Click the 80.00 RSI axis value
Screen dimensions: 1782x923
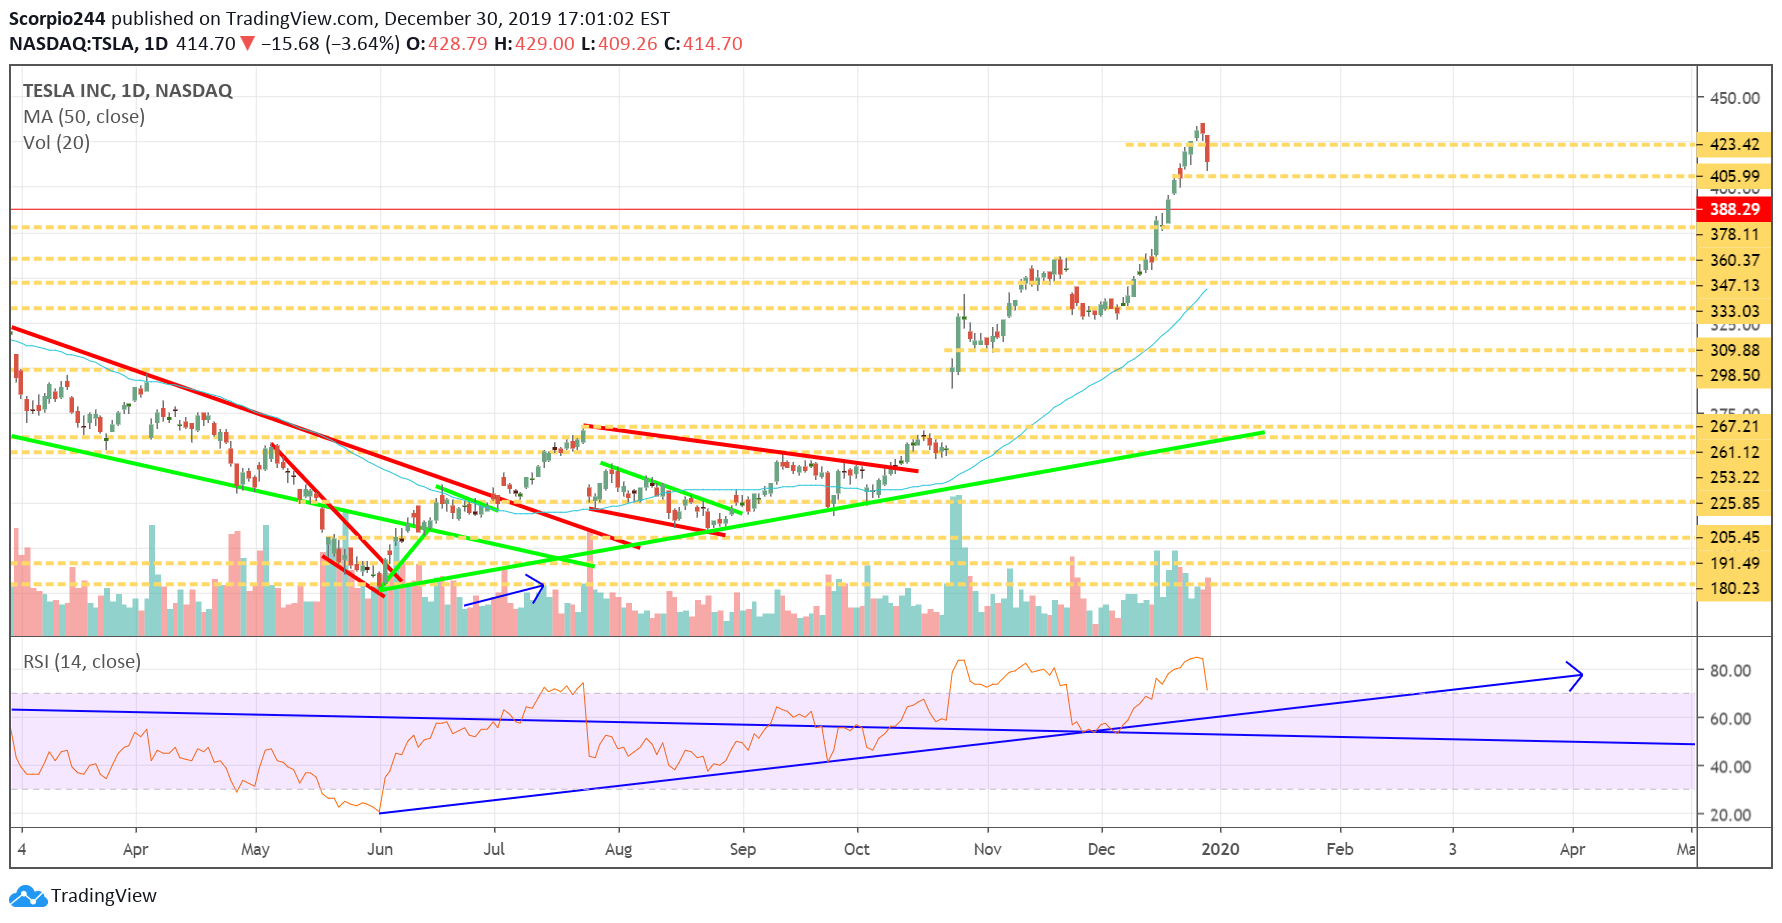pyautogui.click(x=1730, y=671)
